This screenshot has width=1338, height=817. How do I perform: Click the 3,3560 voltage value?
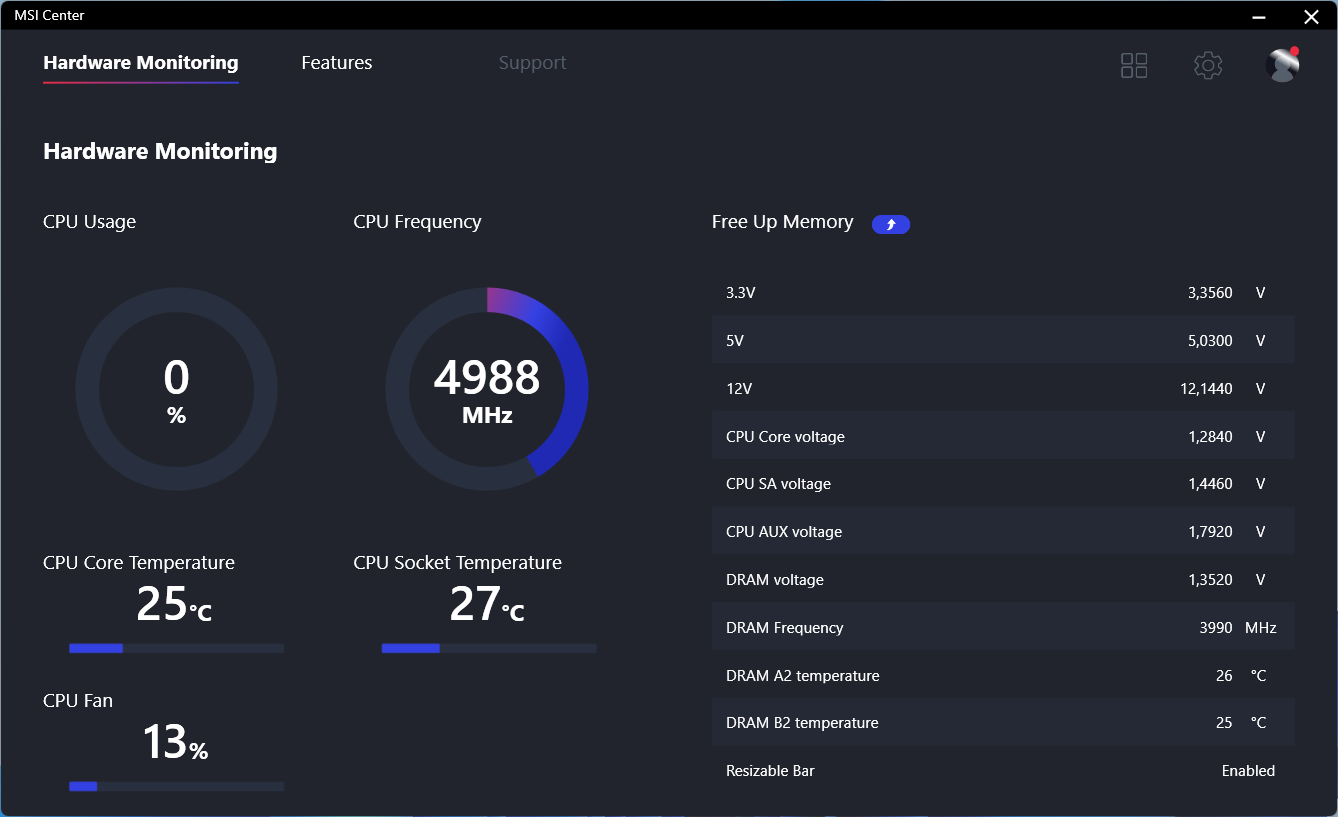click(x=1210, y=293)
